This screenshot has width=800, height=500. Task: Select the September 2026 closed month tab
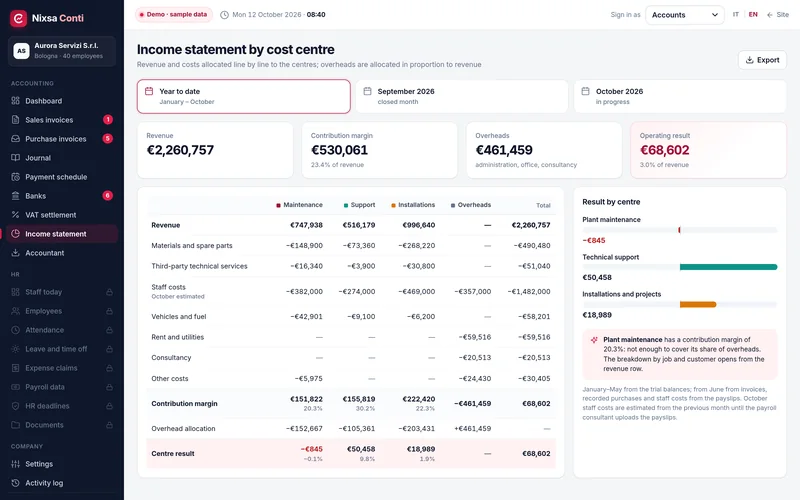coord(462,96)
